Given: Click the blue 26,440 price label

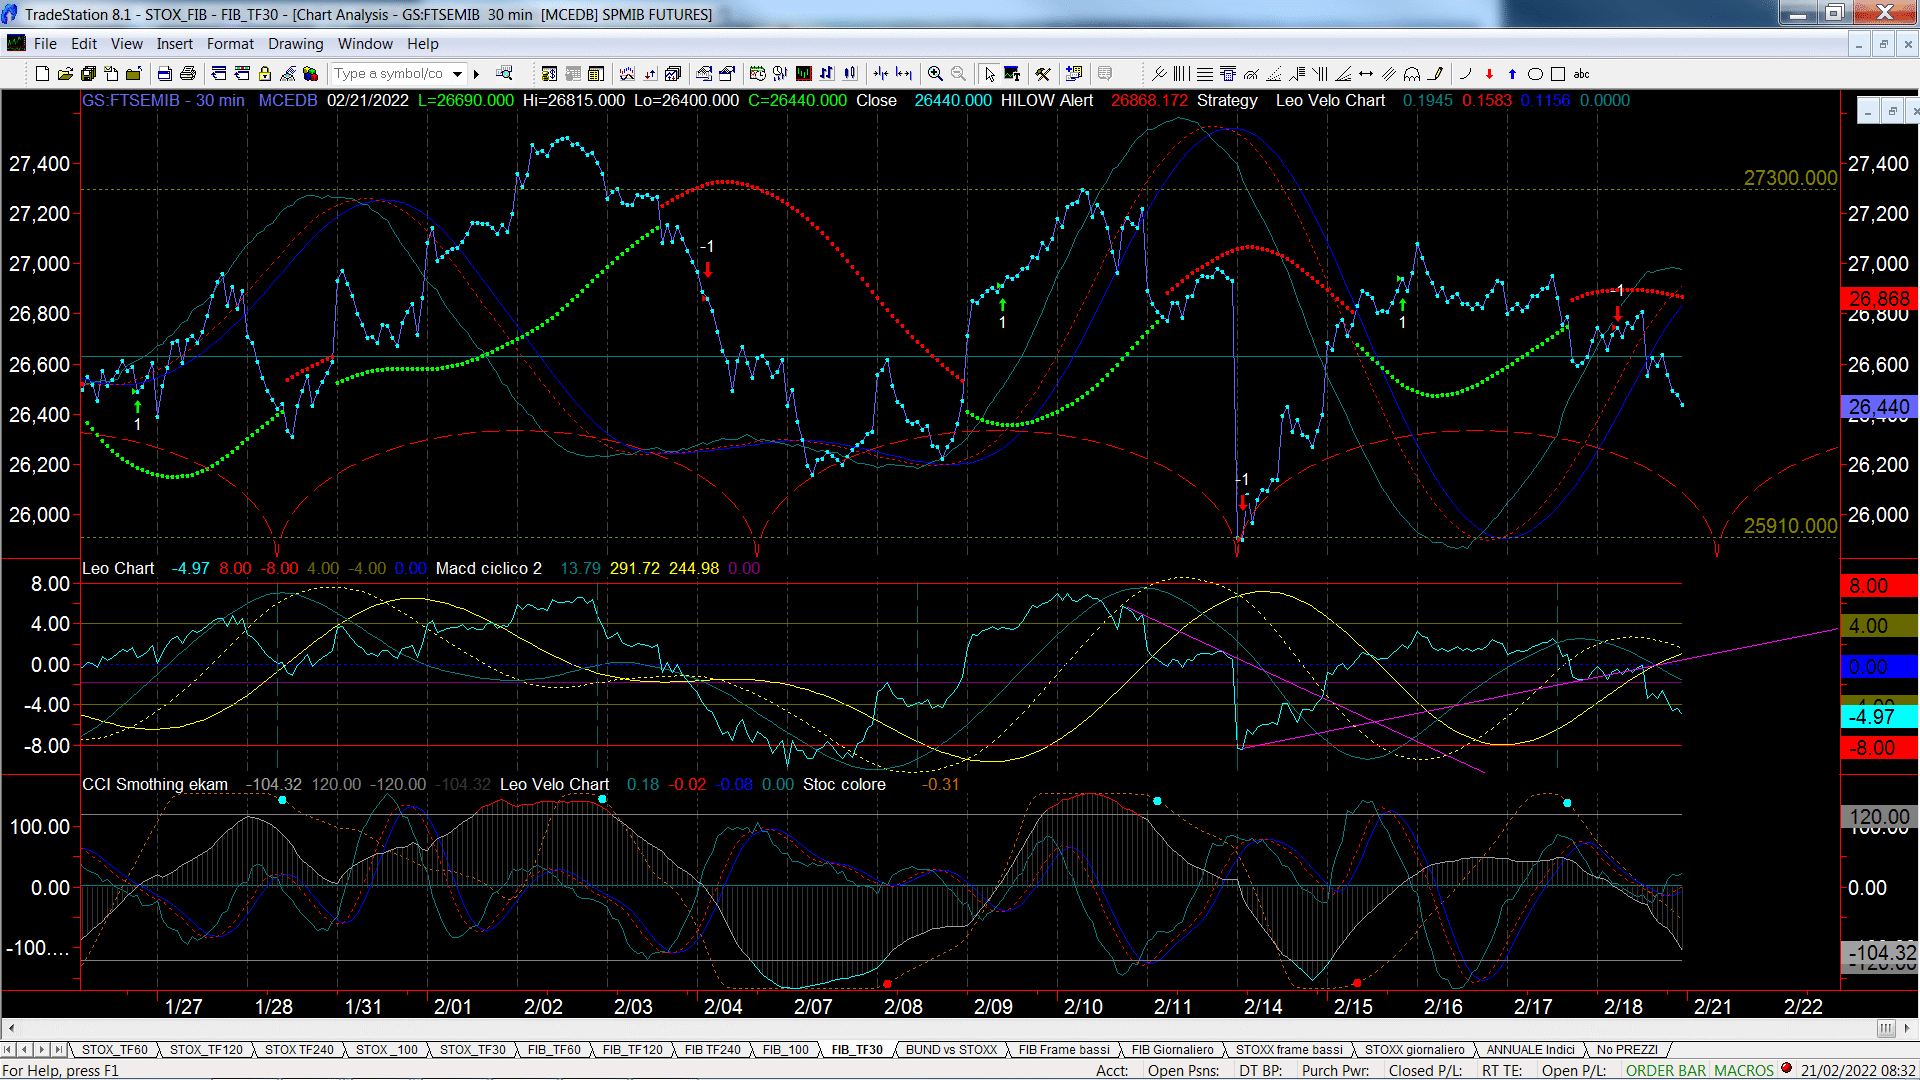Looking at the screenshot, I should coord(1879,407).
